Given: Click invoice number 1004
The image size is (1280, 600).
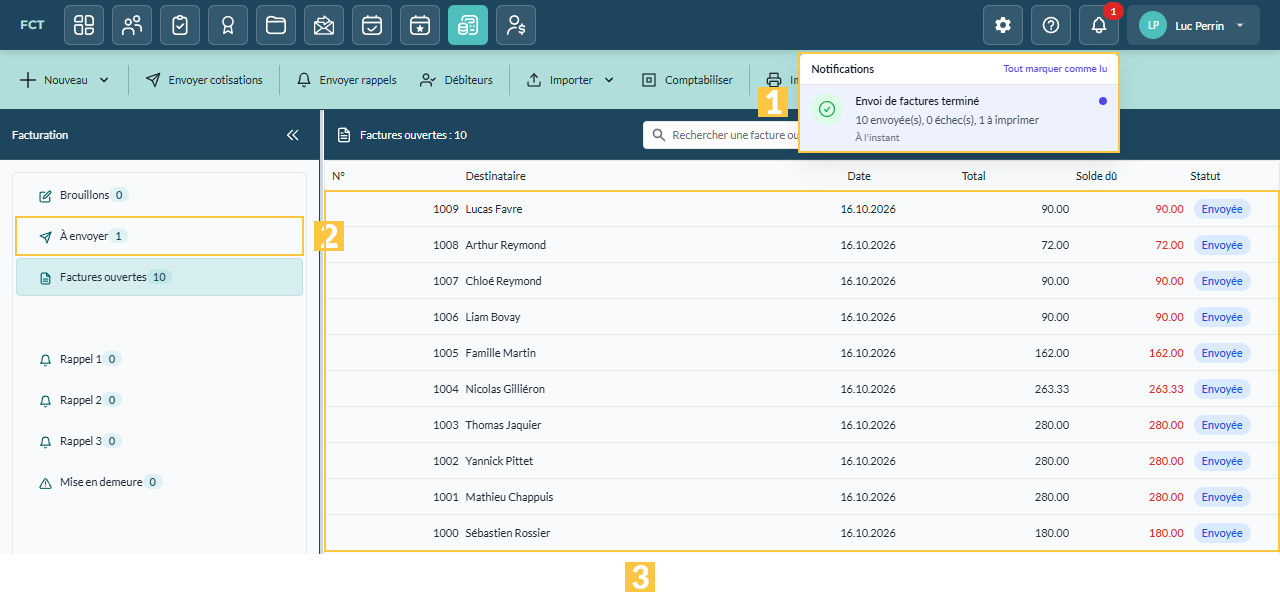Looking at the screenshot, I should (x=446, y=389).
